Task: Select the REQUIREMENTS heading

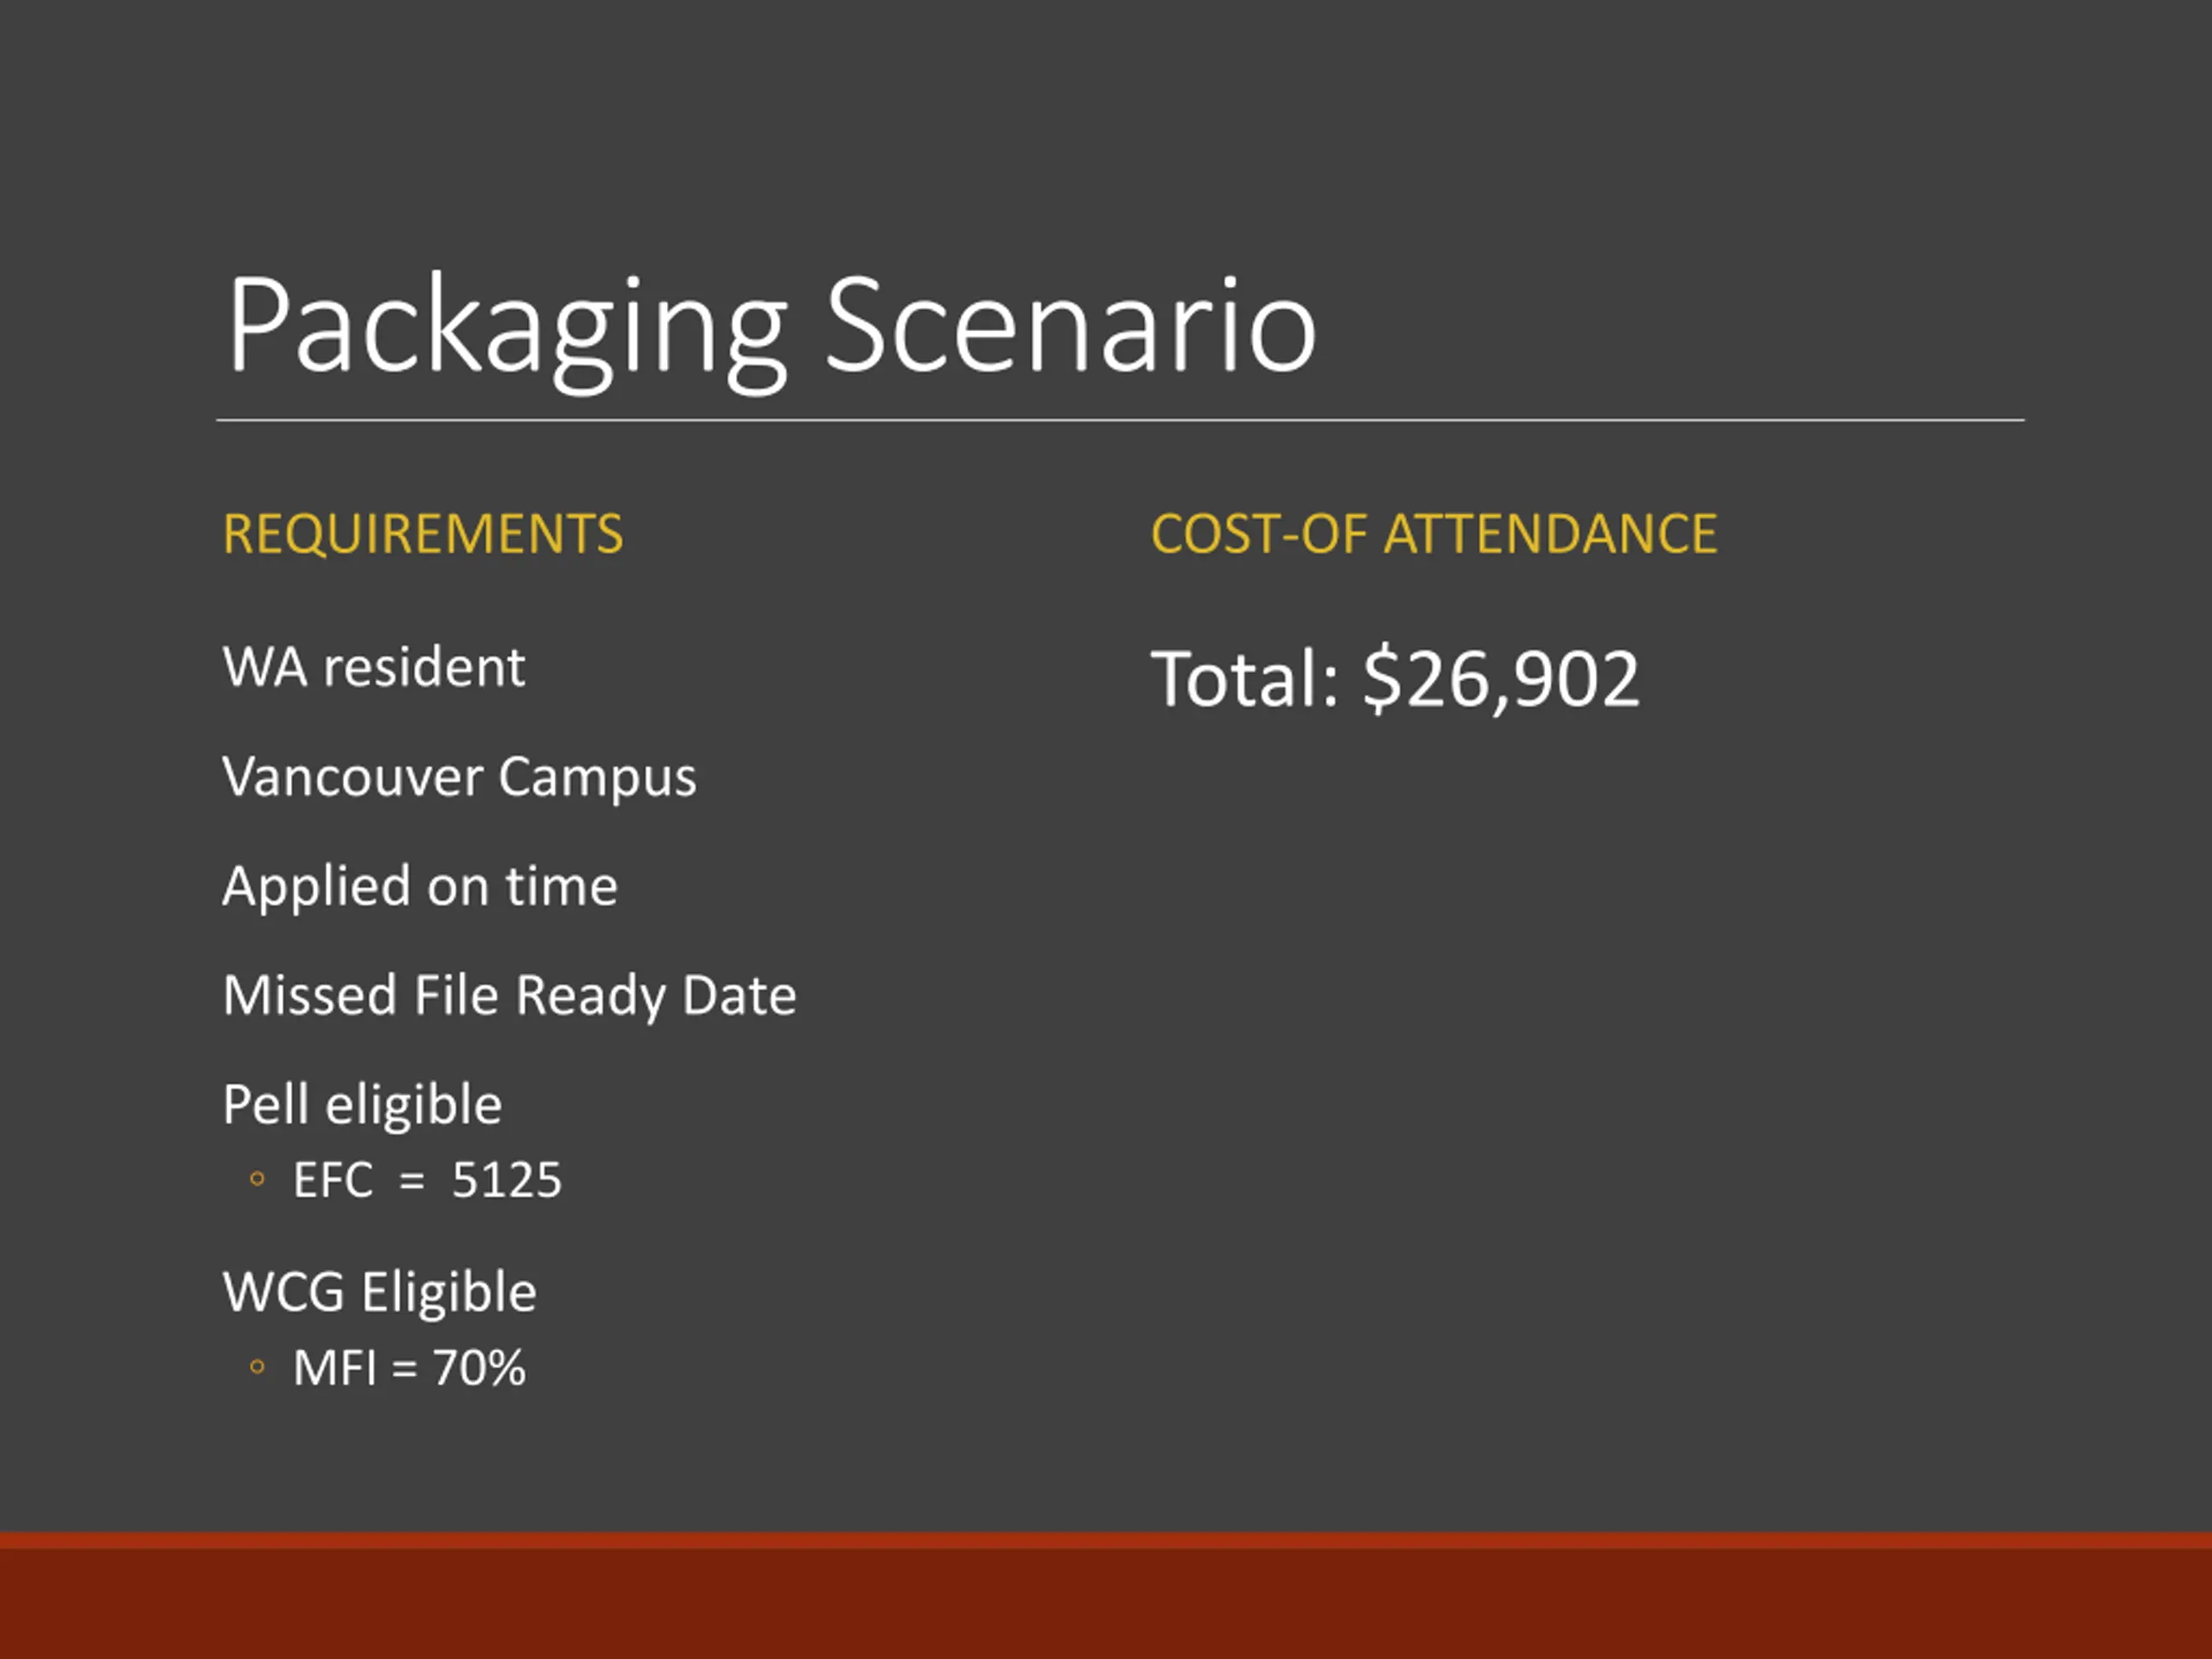Action: tap(423, 534)
